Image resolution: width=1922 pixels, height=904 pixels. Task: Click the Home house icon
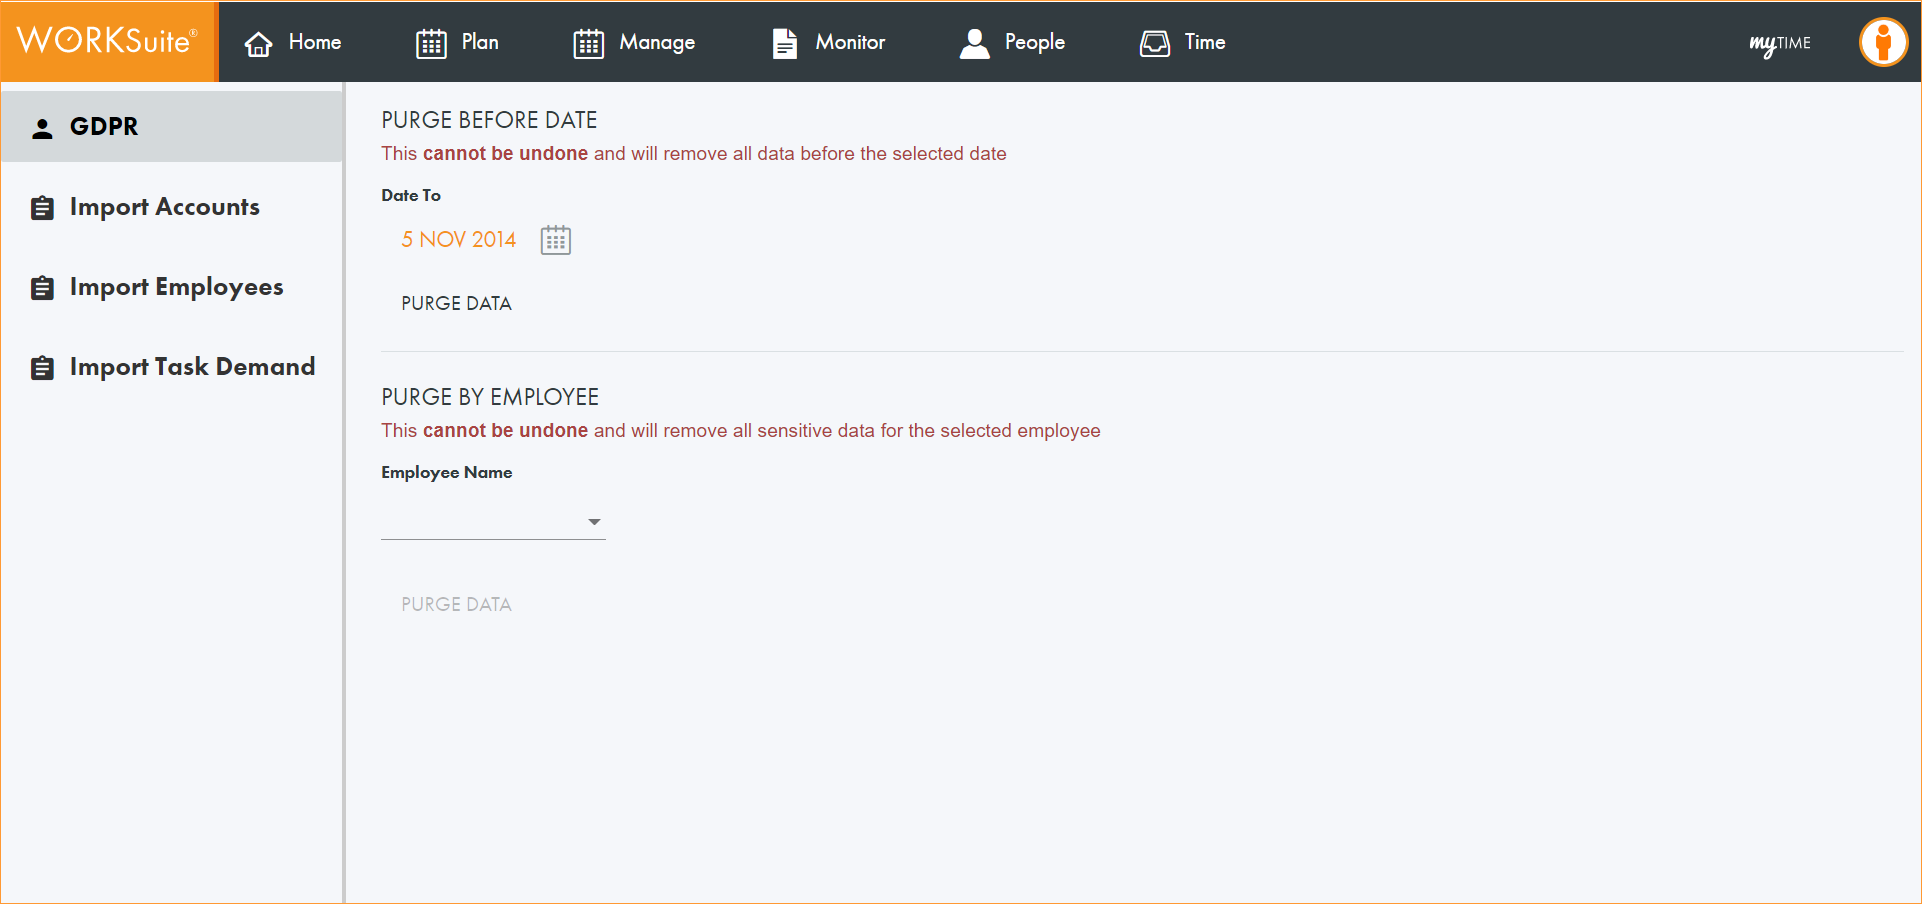coord(259,44)
